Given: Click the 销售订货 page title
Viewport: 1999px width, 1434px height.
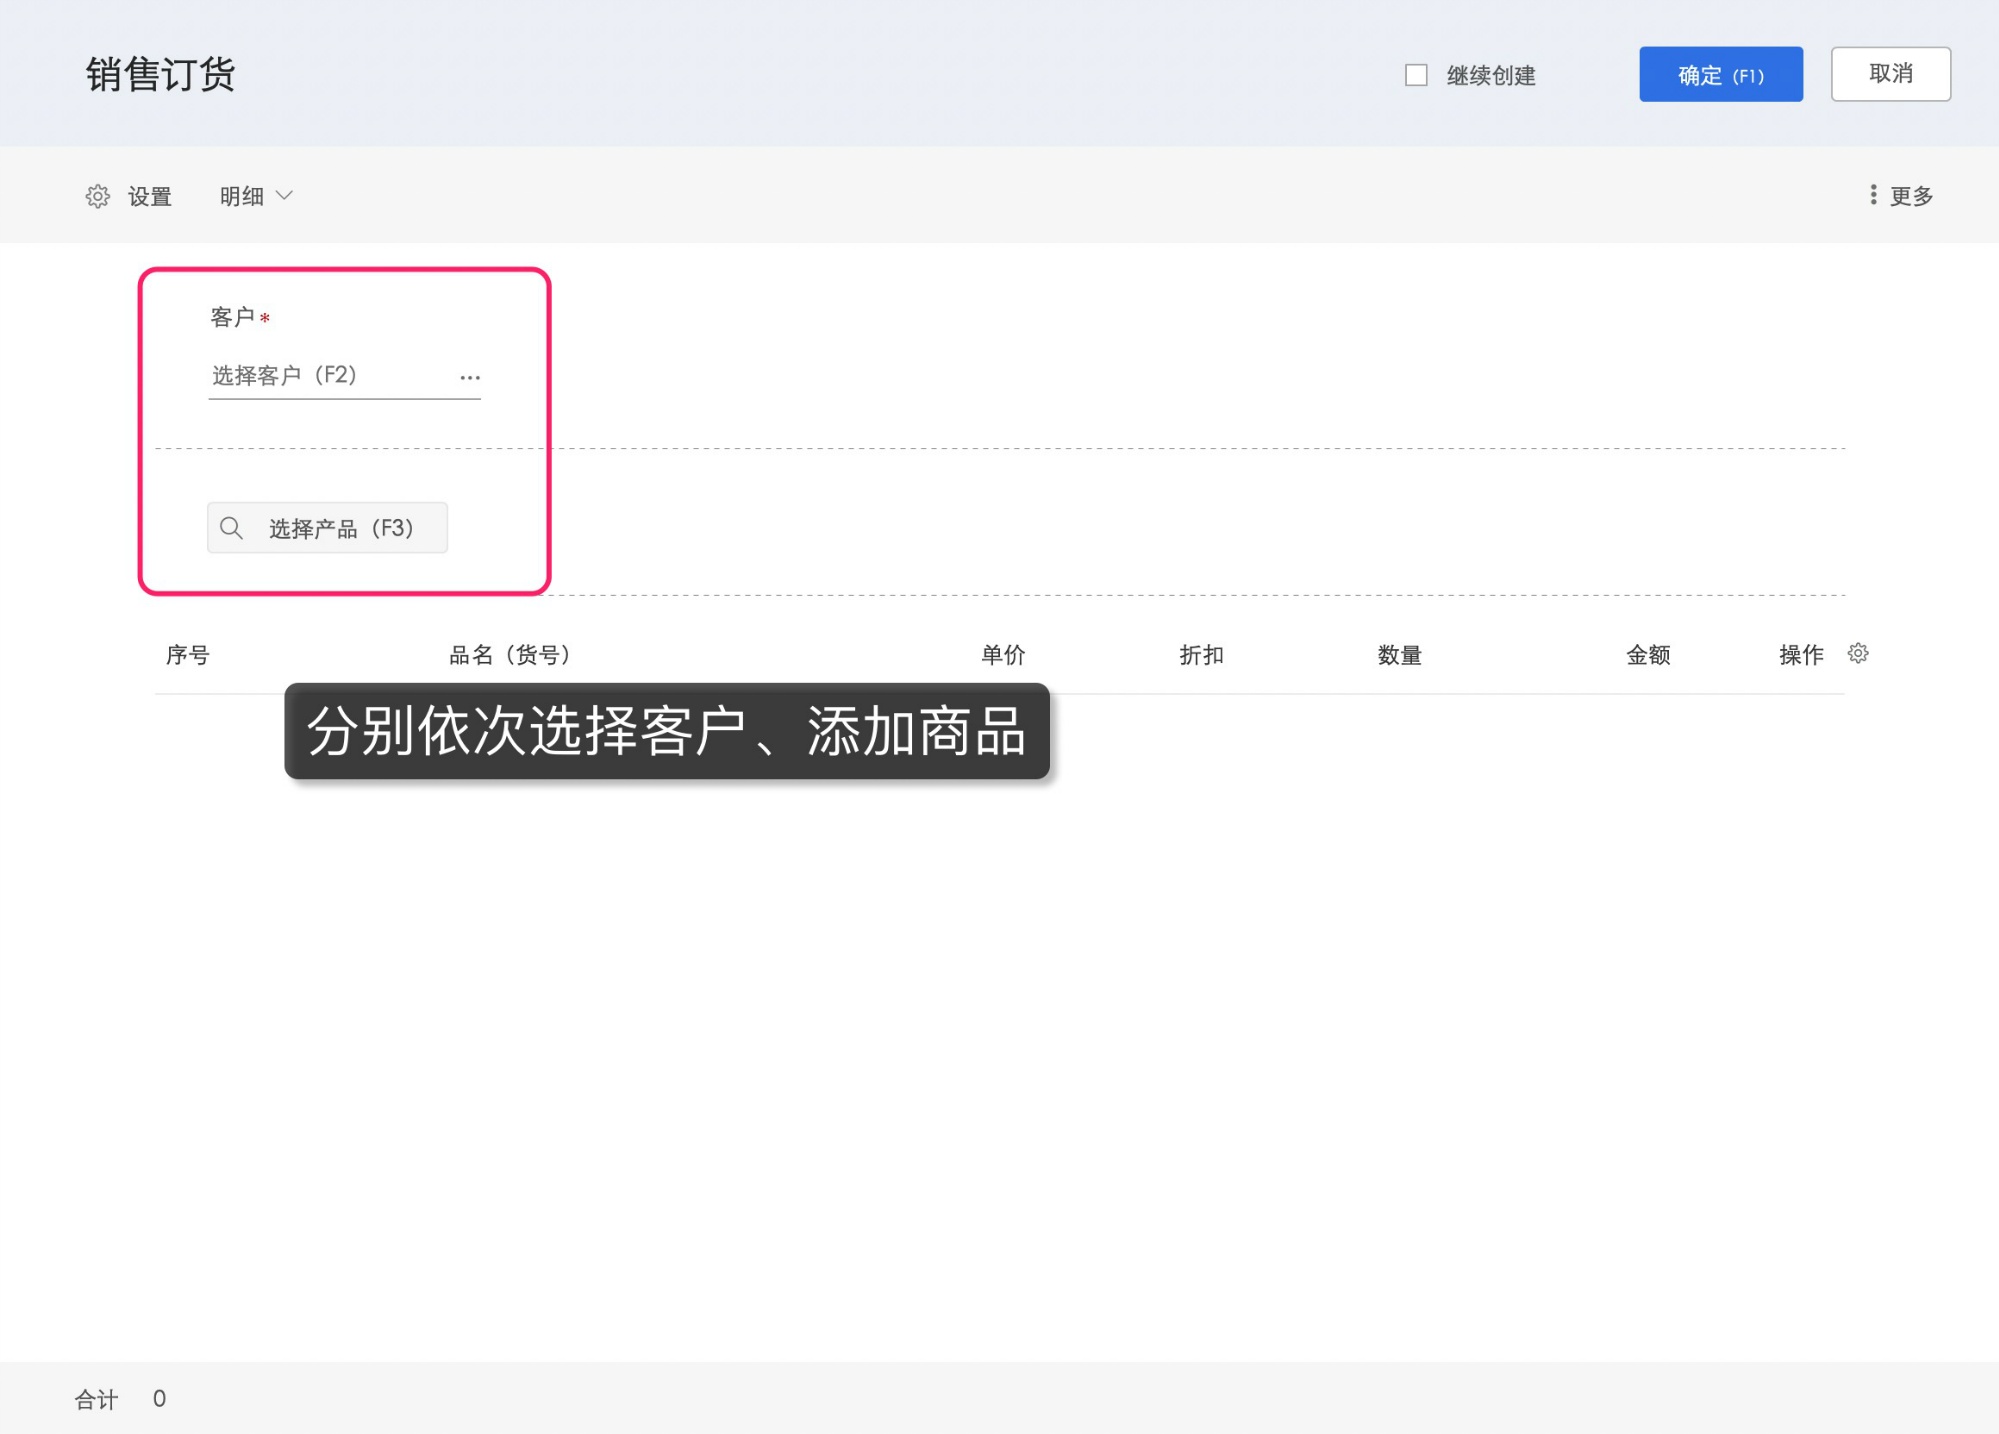Looking at the screenshot, I should (161, 75).
